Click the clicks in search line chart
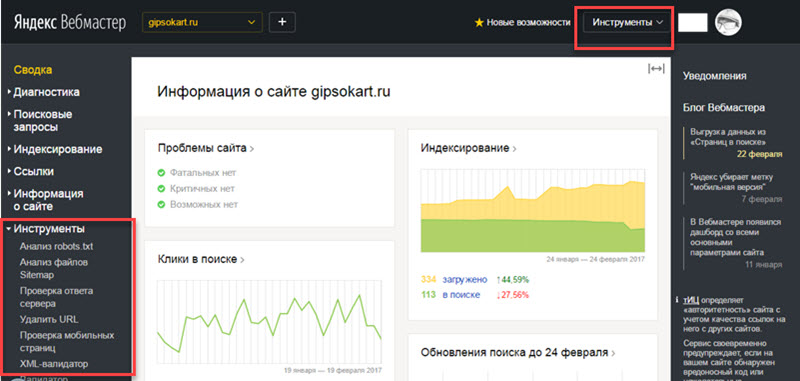Viewport: 800px width, 381px height. coord(269,322)
